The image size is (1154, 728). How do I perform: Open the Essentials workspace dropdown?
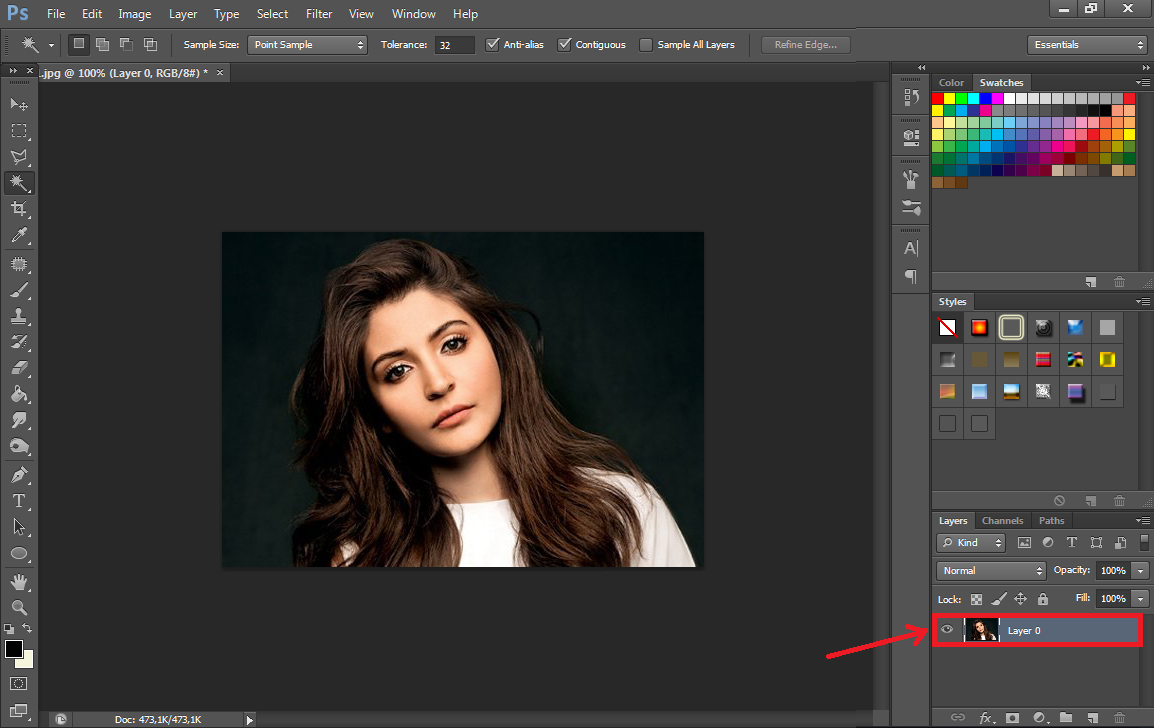[x=1087, y=44]
